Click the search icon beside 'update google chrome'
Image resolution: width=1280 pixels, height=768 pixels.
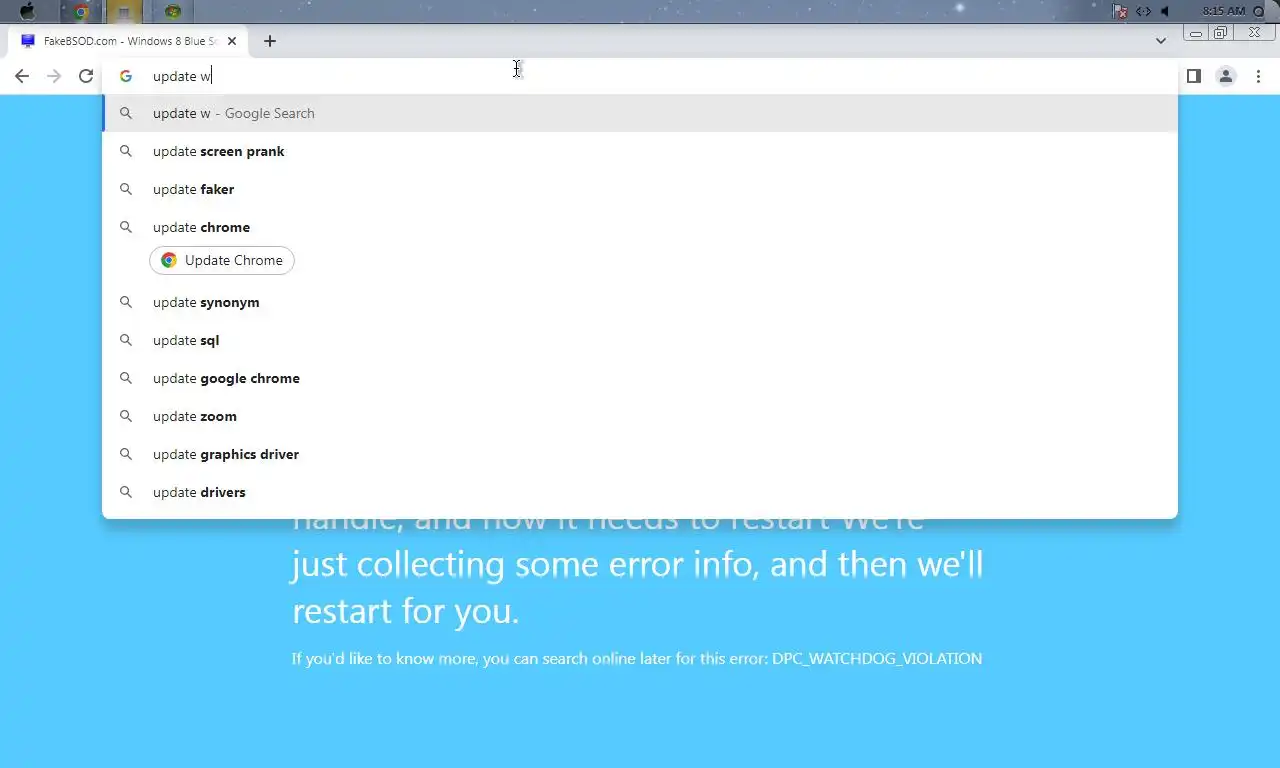click(x=126, y=378)
